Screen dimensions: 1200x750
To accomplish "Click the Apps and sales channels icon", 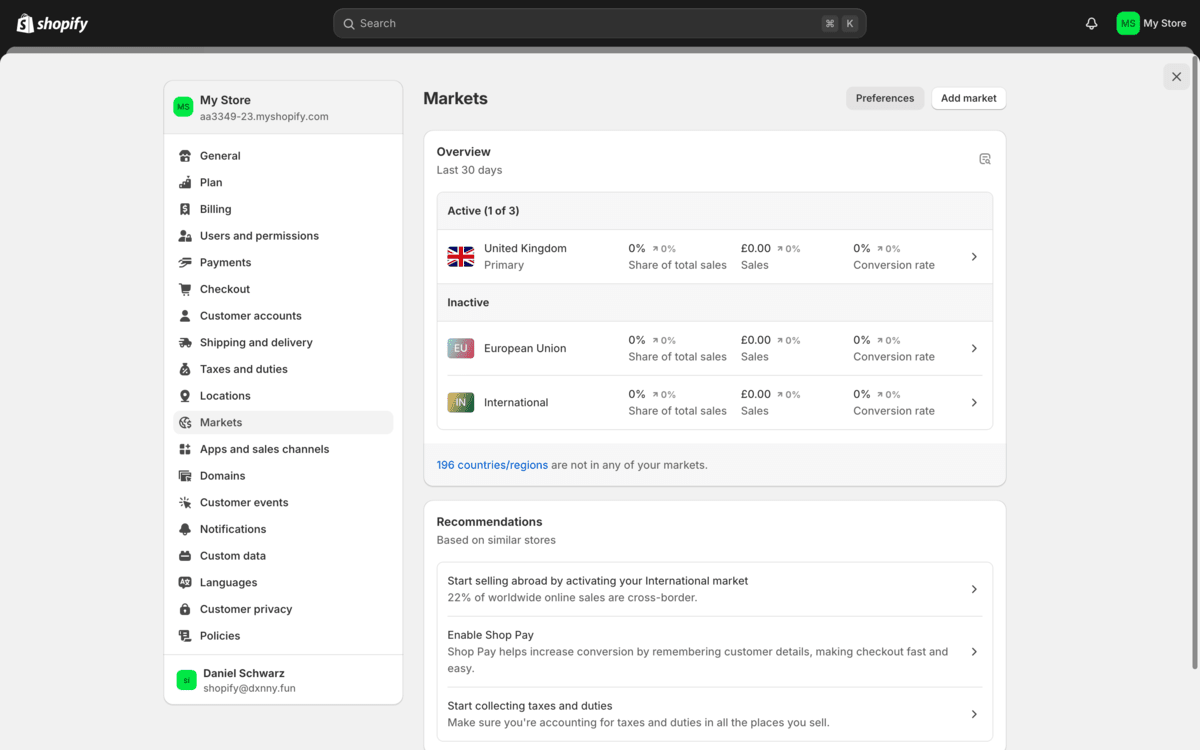I will [x=184, y=448].
